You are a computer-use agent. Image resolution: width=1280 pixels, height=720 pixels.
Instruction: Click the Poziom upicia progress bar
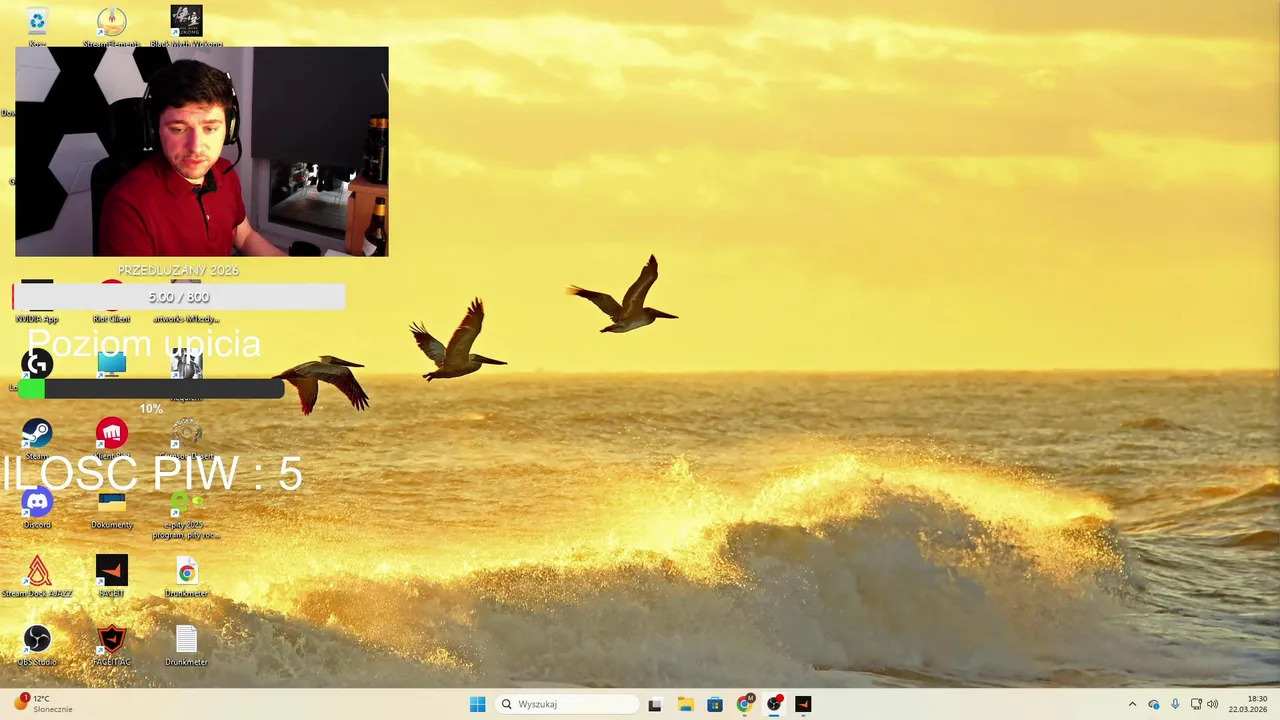(x=152, y=388)
